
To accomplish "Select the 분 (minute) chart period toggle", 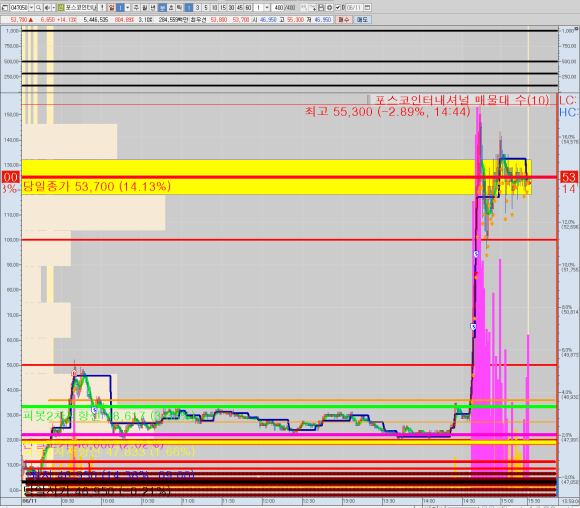I will (163, 7).
